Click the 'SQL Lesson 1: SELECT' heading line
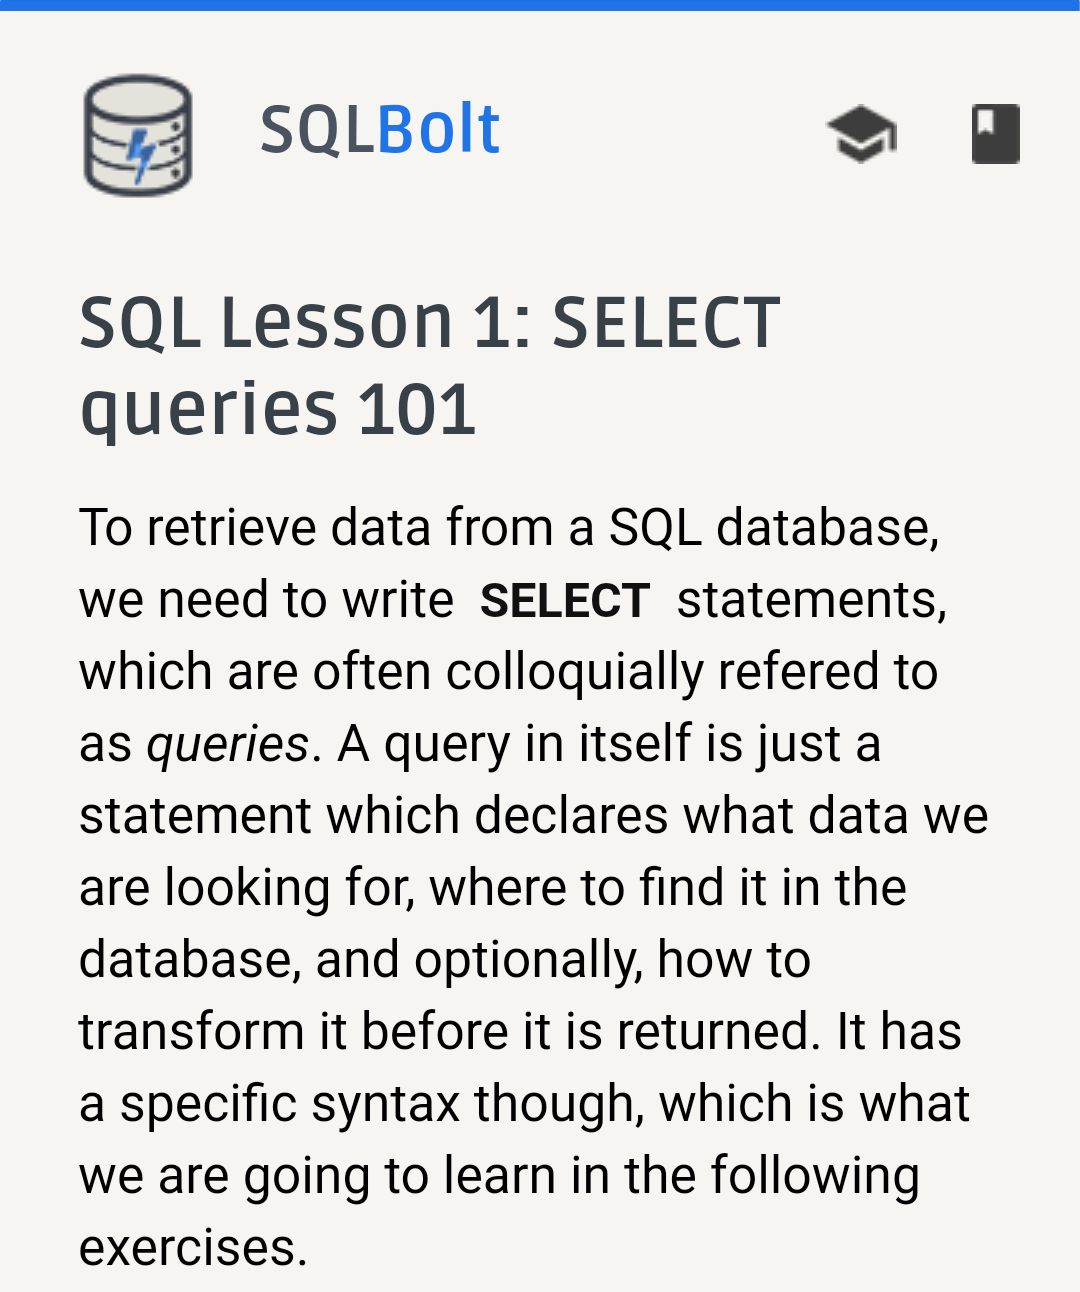Viewport: 1080px width, 1292px height. coord(430,323)
